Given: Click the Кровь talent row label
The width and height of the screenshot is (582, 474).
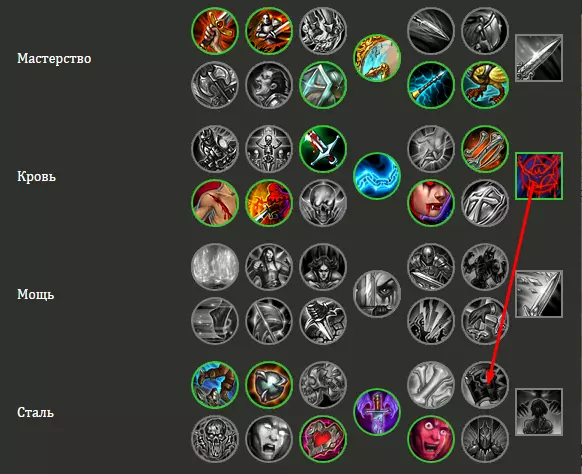Looking at the screenshot, I should coord(36,176).
